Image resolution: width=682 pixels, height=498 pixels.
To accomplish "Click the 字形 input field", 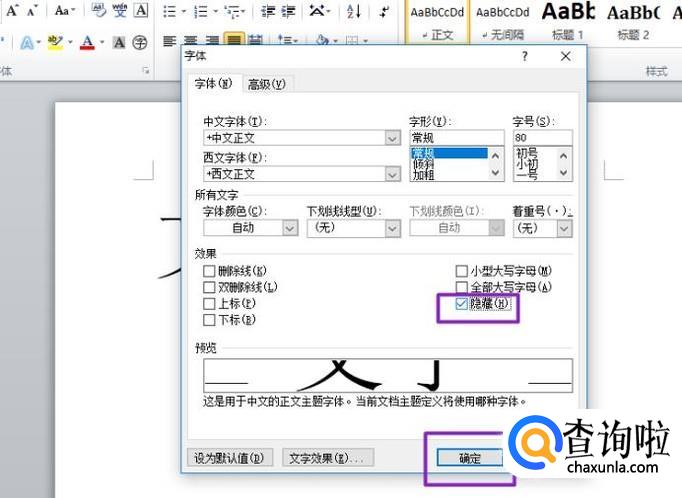I will [457, 138].
